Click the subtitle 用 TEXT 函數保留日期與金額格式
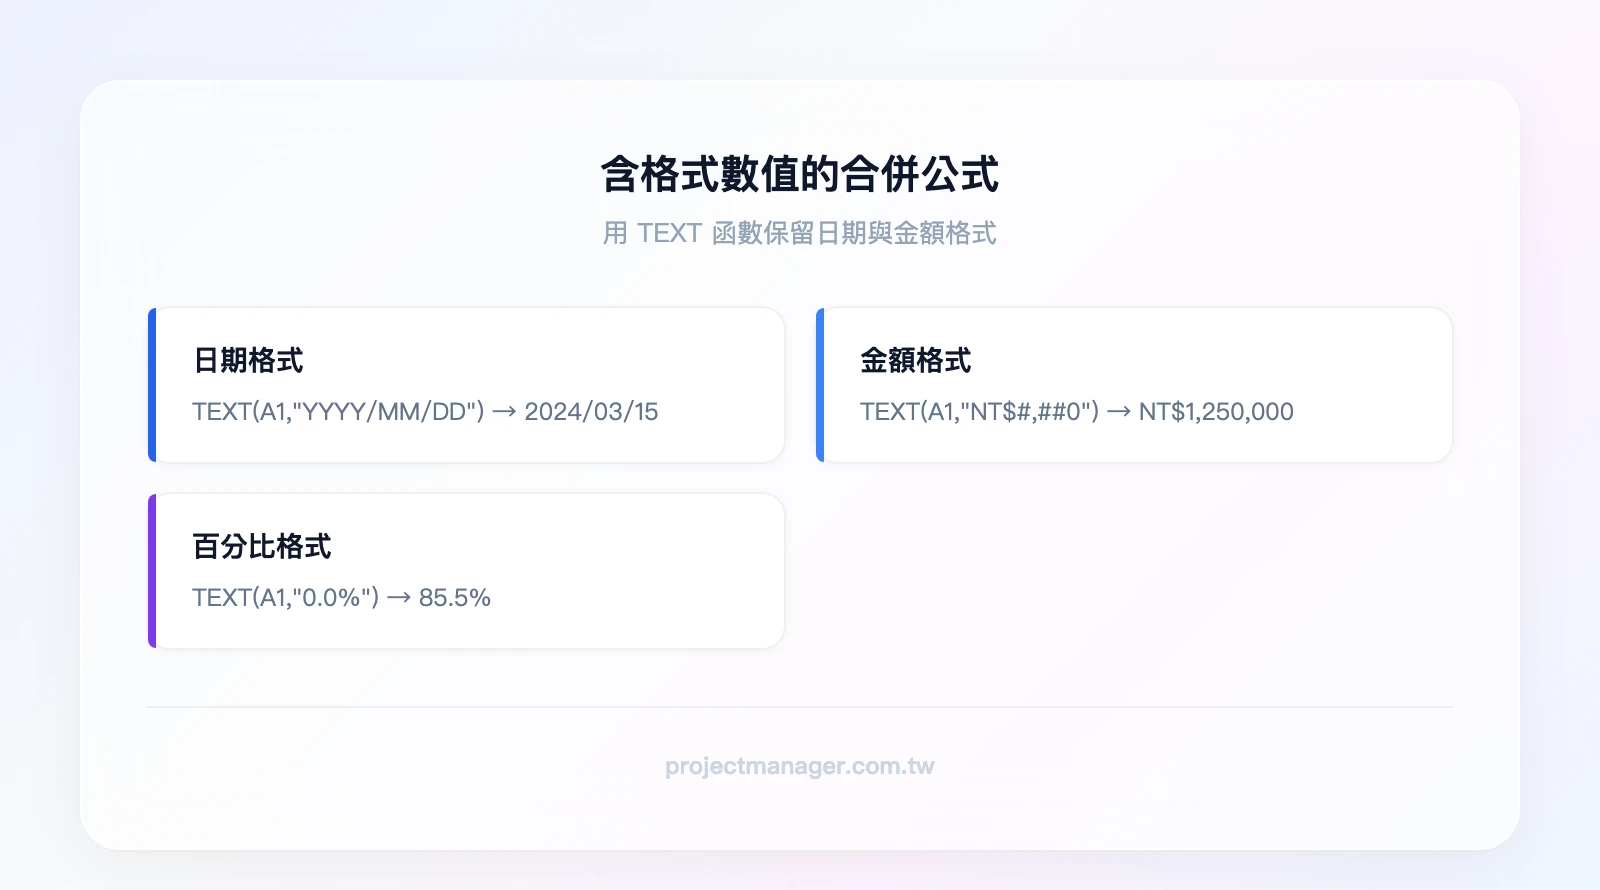Image resolution: width=1600 pixels, height=890 pixels. pyautogui.click(x=799, y=233)
